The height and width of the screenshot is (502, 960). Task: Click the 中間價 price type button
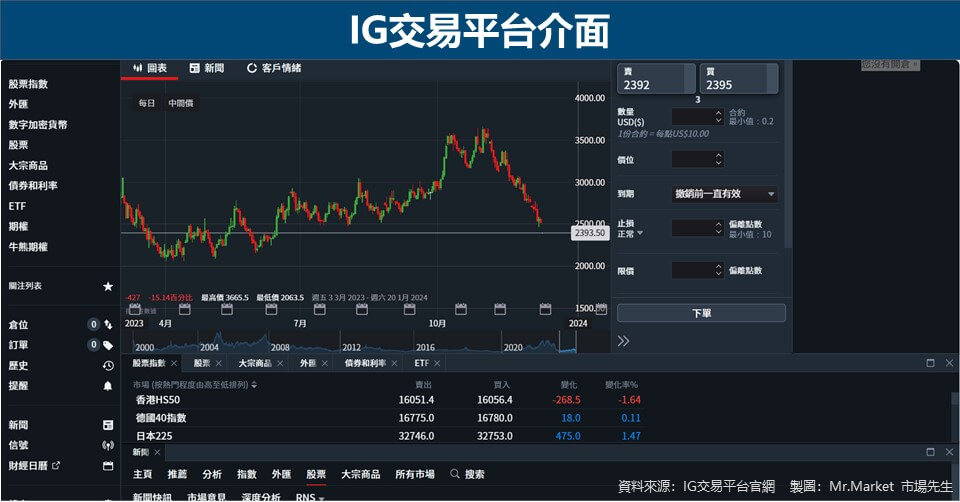(x=181, y=103)
